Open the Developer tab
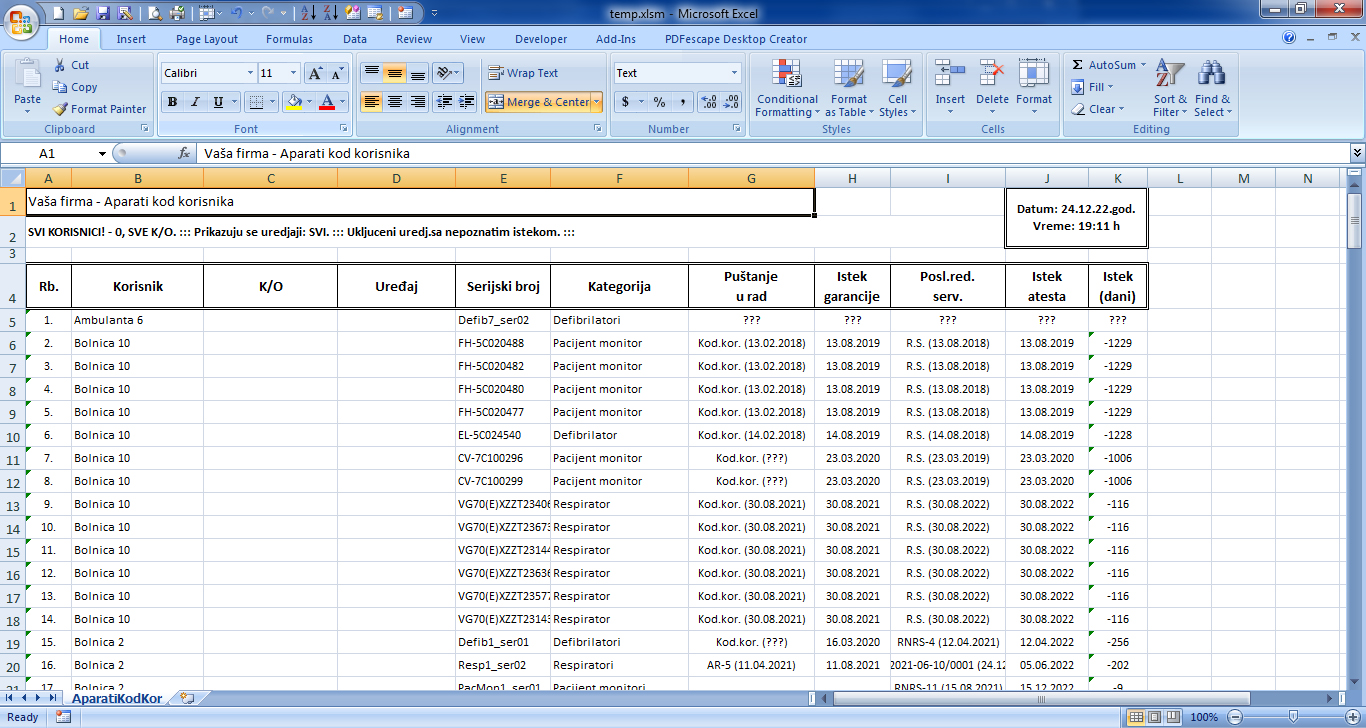The width and height of the screenshot is (1366, 728). tap(541, 39)
